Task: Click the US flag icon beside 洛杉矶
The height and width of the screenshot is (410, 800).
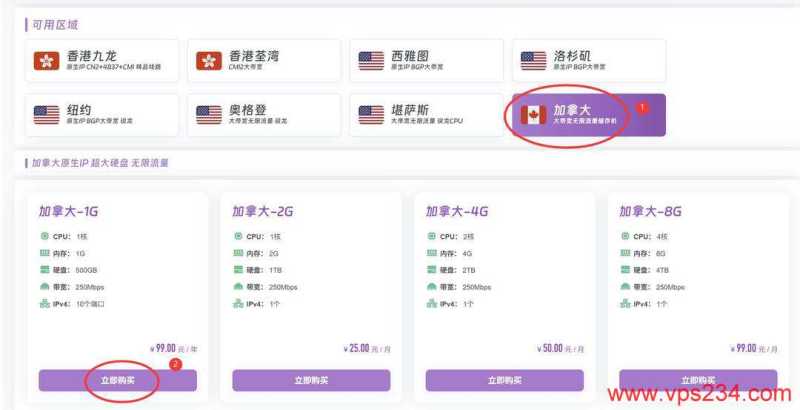Action: 533,61
